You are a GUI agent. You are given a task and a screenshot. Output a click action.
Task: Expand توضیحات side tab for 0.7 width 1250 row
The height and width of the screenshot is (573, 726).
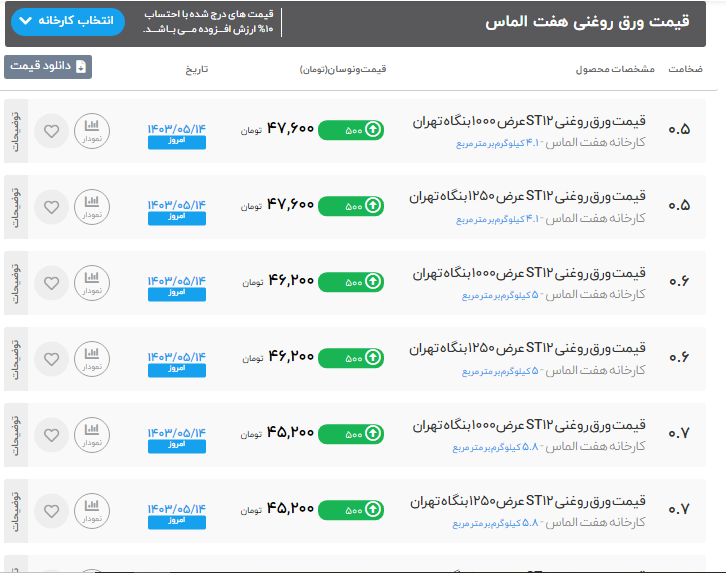(x=15, y=510)
